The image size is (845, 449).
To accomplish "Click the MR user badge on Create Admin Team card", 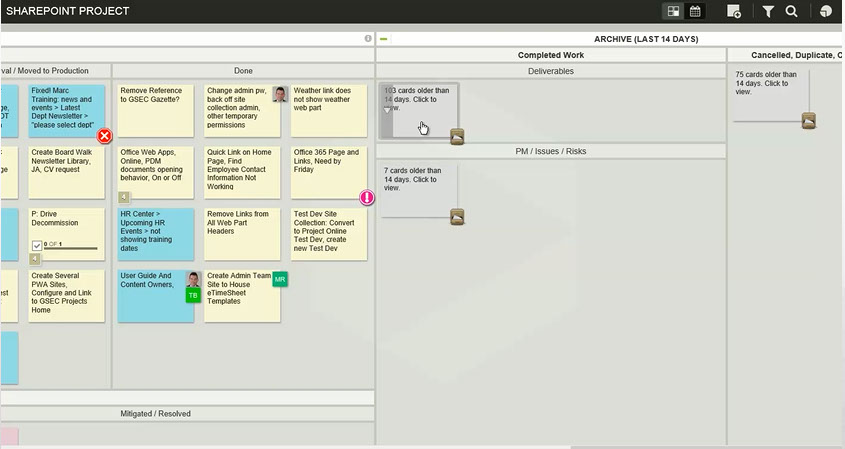I will [280, 279].
